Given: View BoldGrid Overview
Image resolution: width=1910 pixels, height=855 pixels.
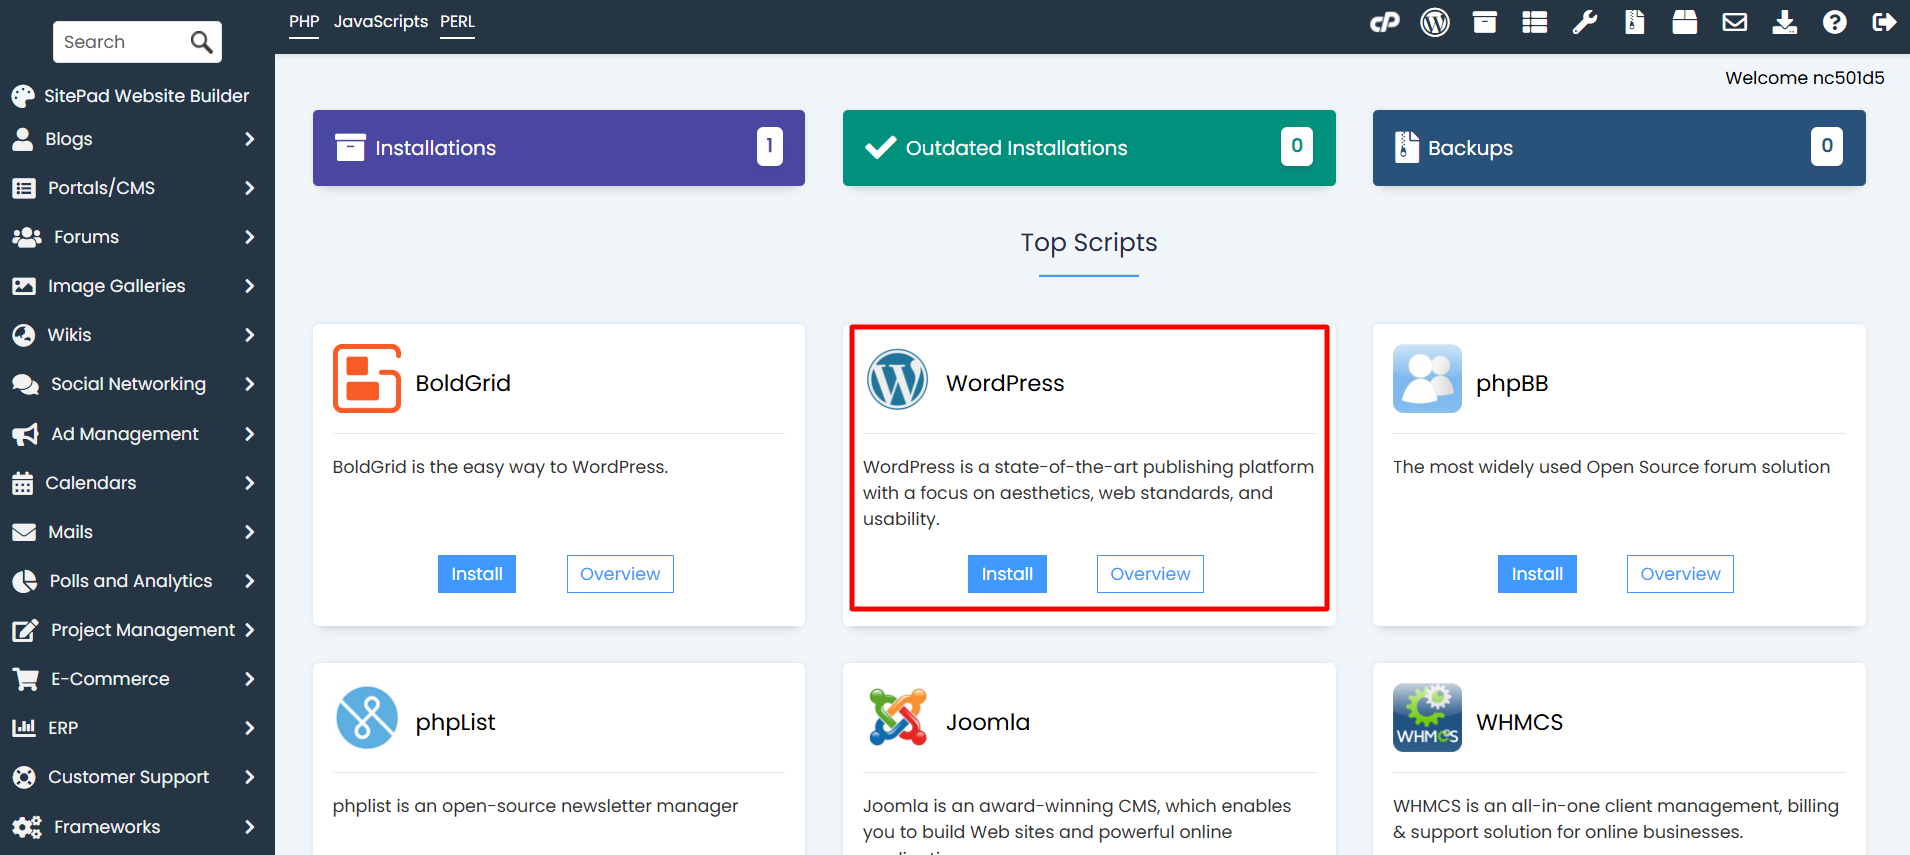Looking at the screenshot, I should pos(620,574).
